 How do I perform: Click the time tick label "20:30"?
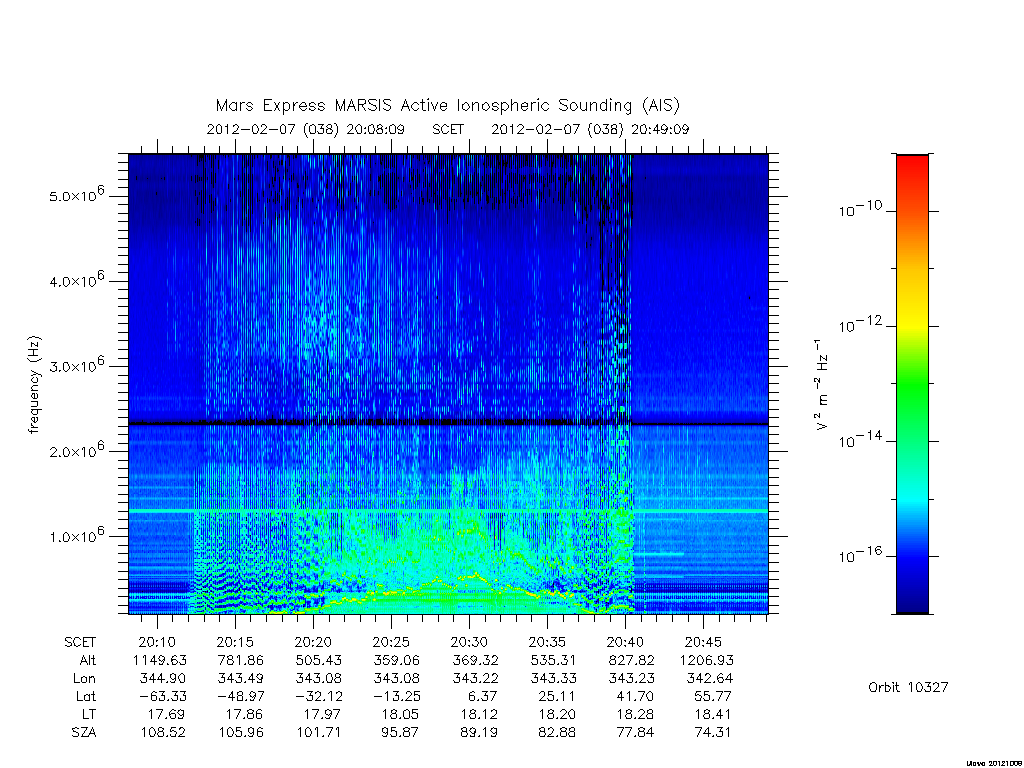pyautogui.click(x=469, y=642)
